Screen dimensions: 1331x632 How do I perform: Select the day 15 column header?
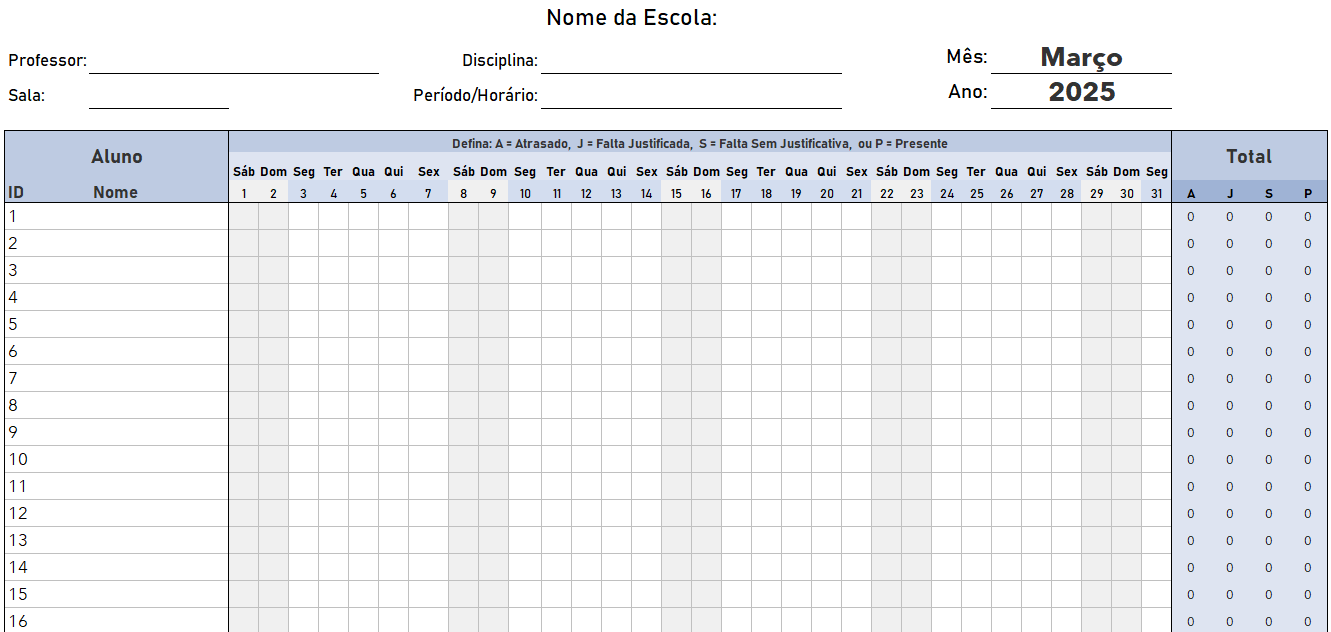pyautogui.click(x=676, y=194)
